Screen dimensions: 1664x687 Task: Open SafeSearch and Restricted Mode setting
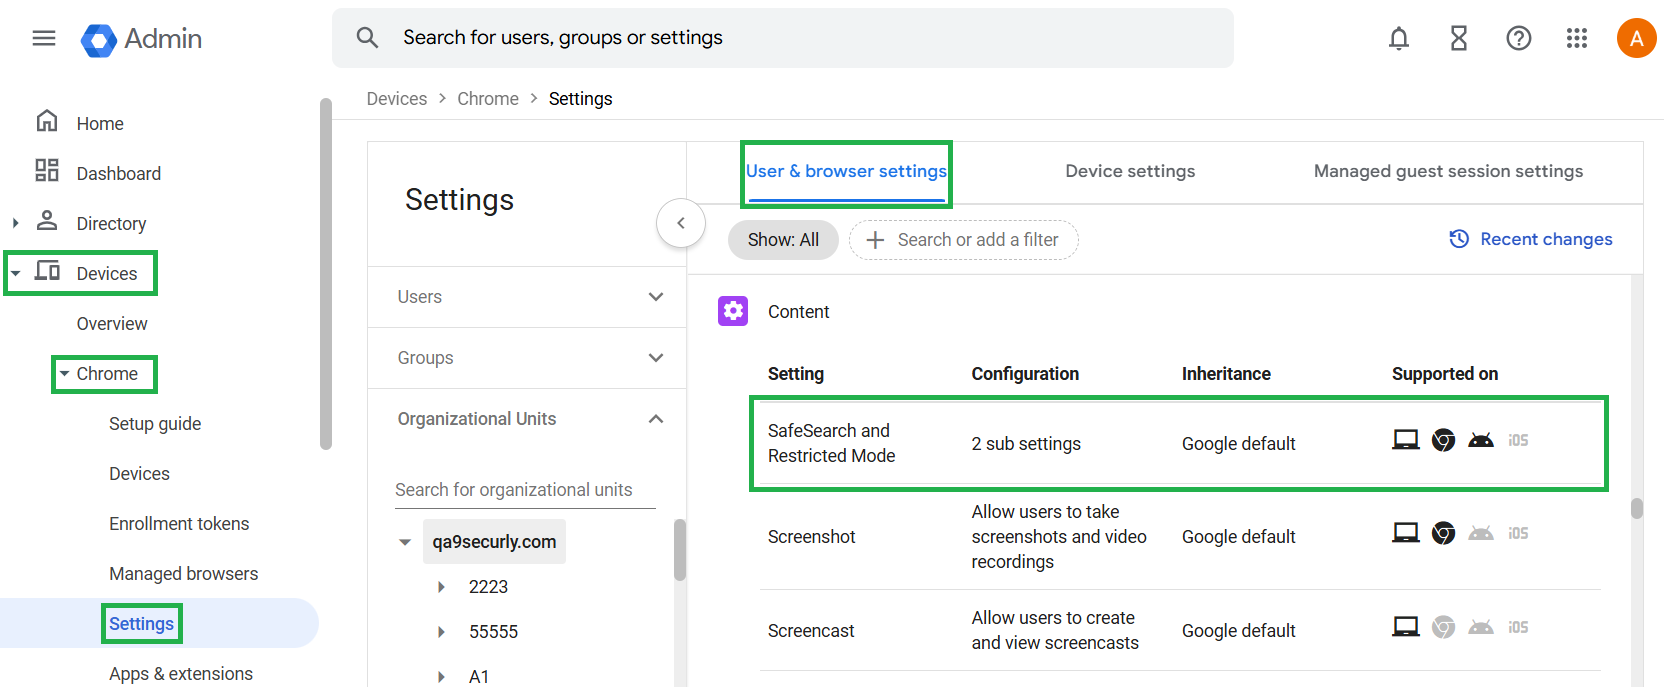tap(1180, 443)
